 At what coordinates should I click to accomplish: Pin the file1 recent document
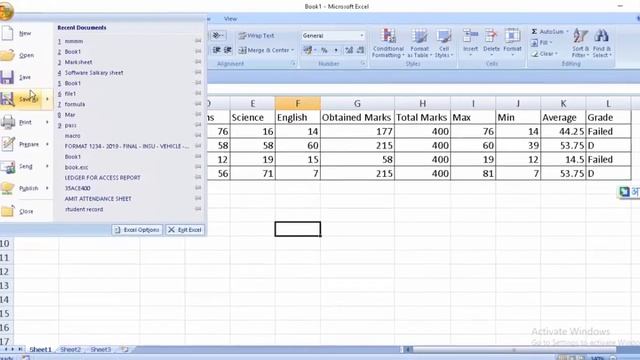tap(198, 93)
